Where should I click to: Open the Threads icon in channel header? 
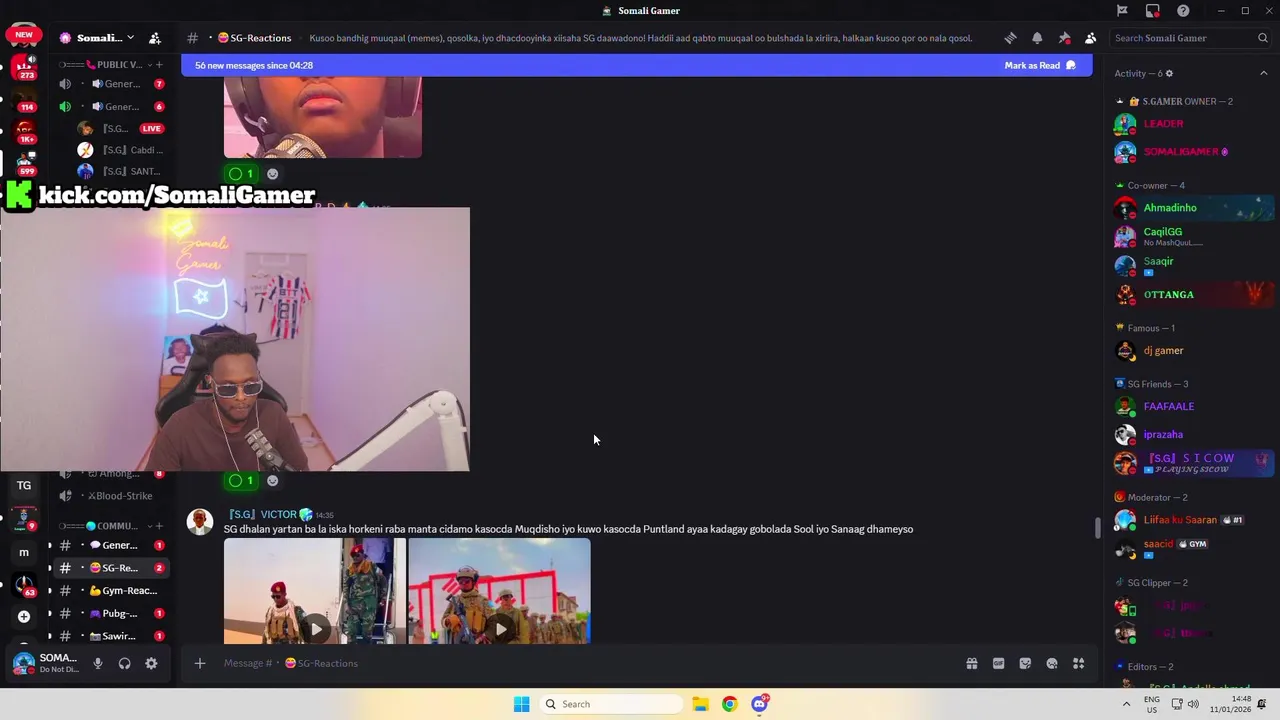[1010, 38]
